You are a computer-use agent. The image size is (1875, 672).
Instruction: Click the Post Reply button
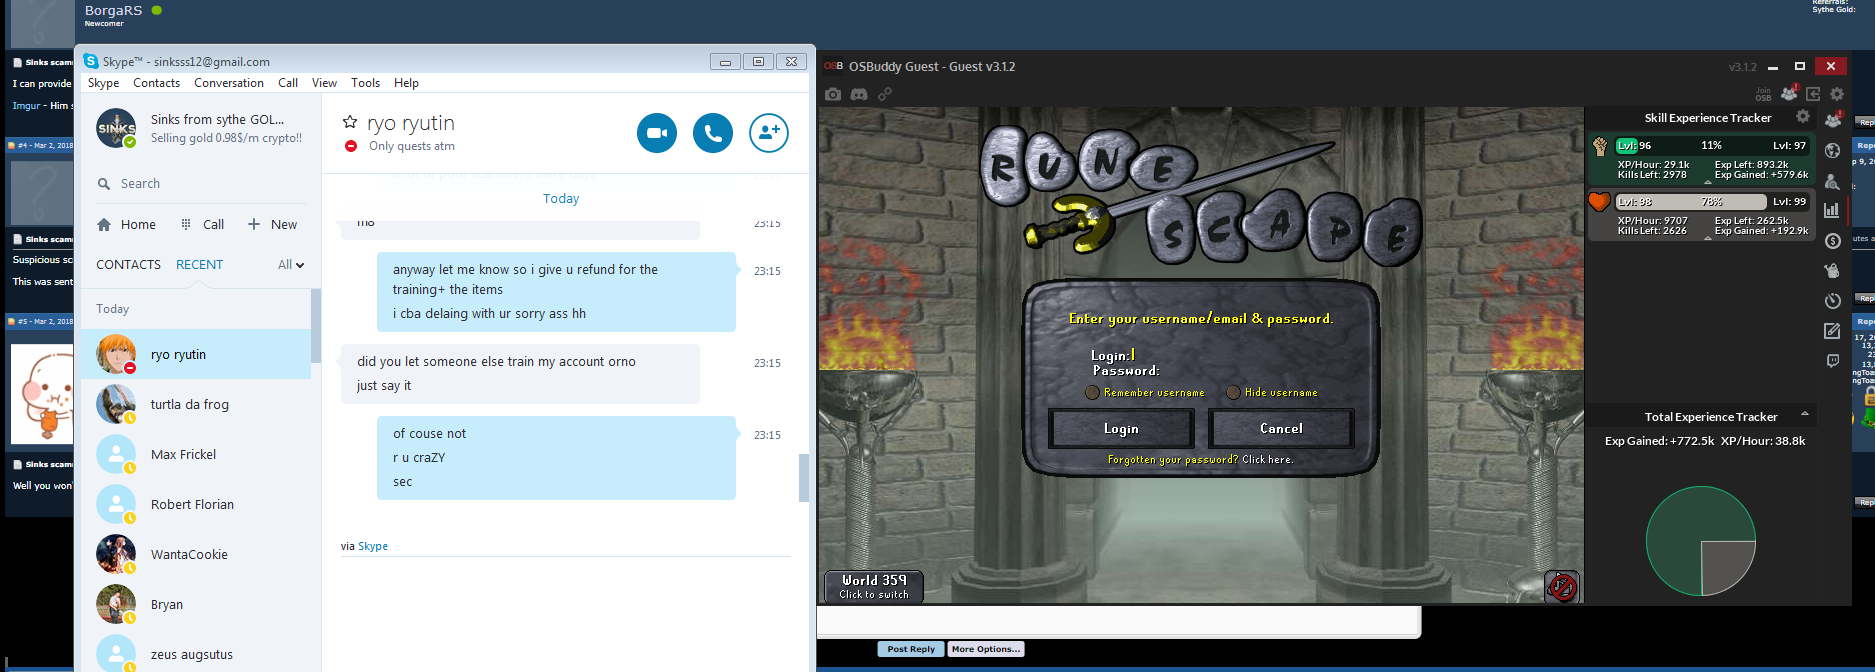click(910, 649)
